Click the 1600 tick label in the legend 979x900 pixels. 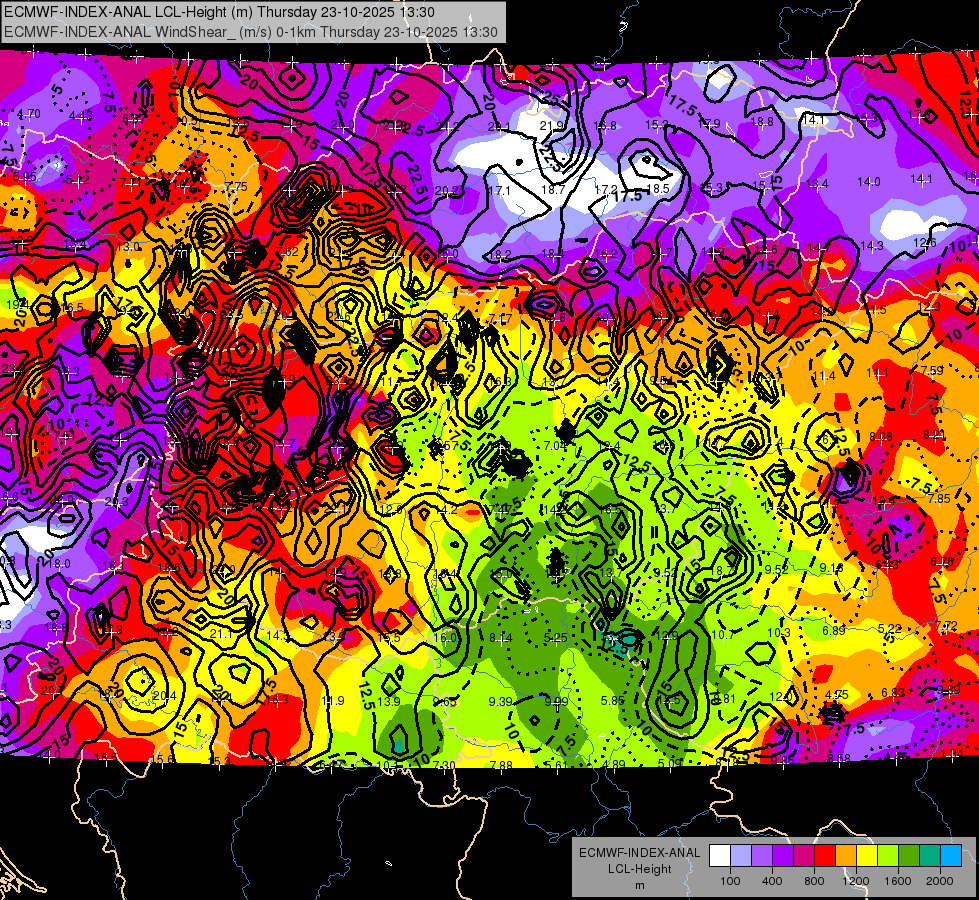[898, 881]
